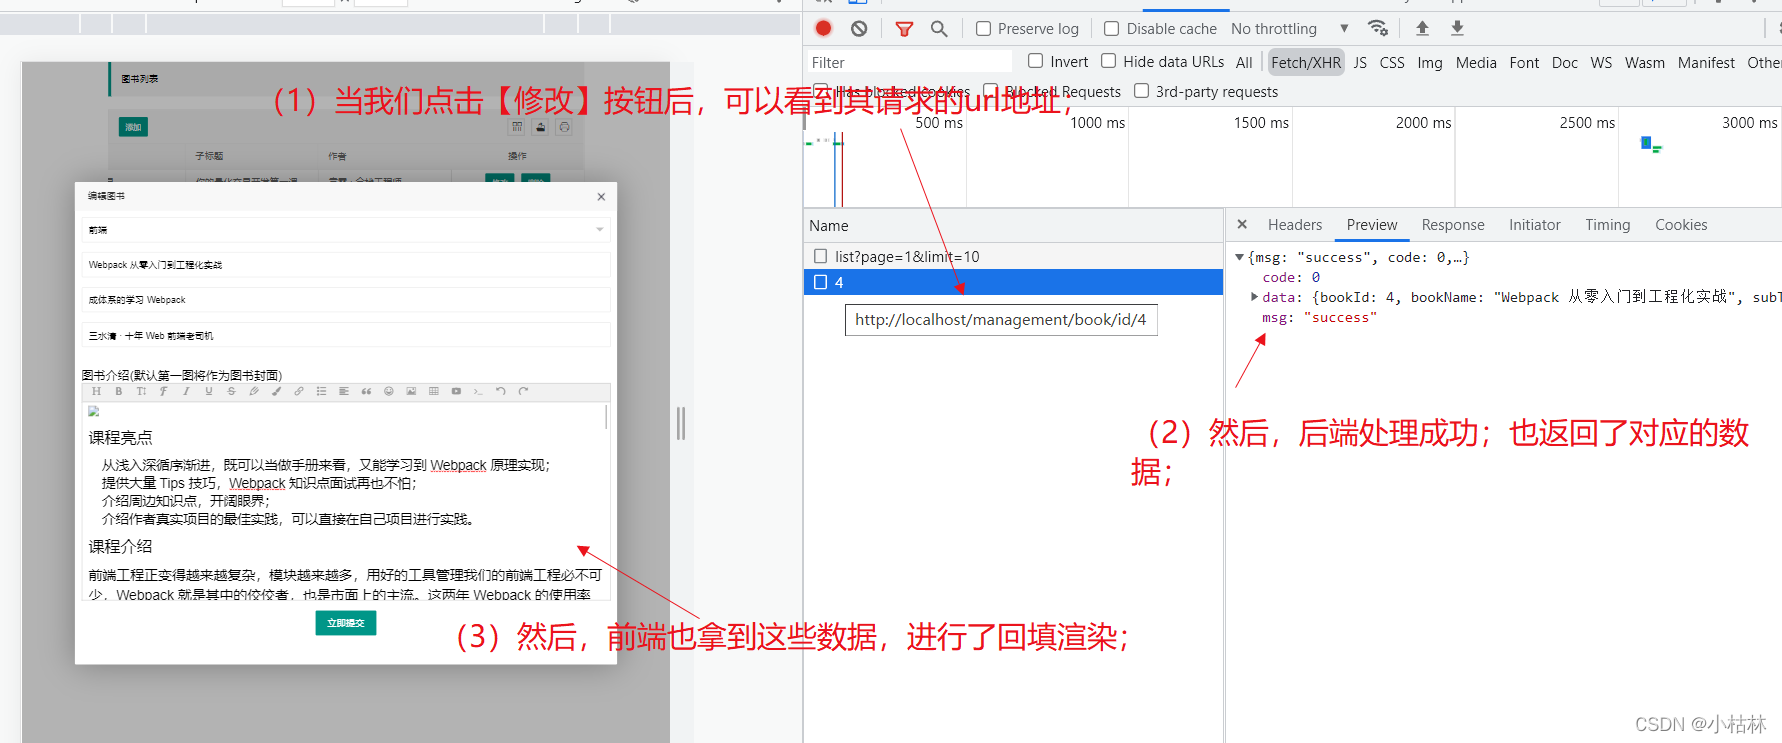
Task: Toggle Bold in the editor toolbar
Action: tap(119, 391)
